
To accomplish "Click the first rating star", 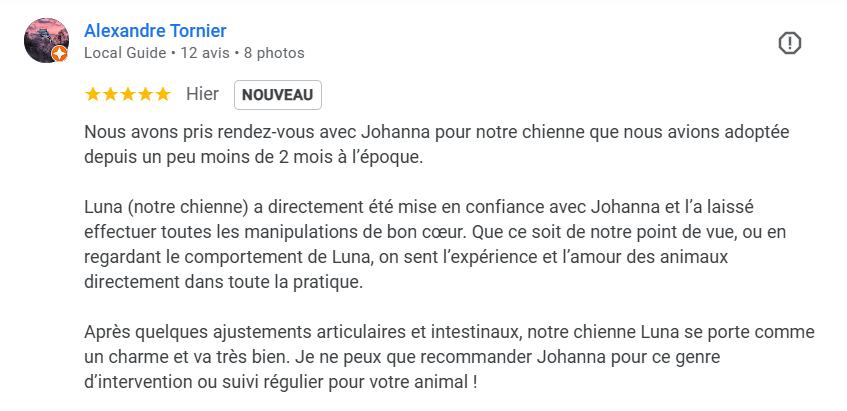I will 93,95.
